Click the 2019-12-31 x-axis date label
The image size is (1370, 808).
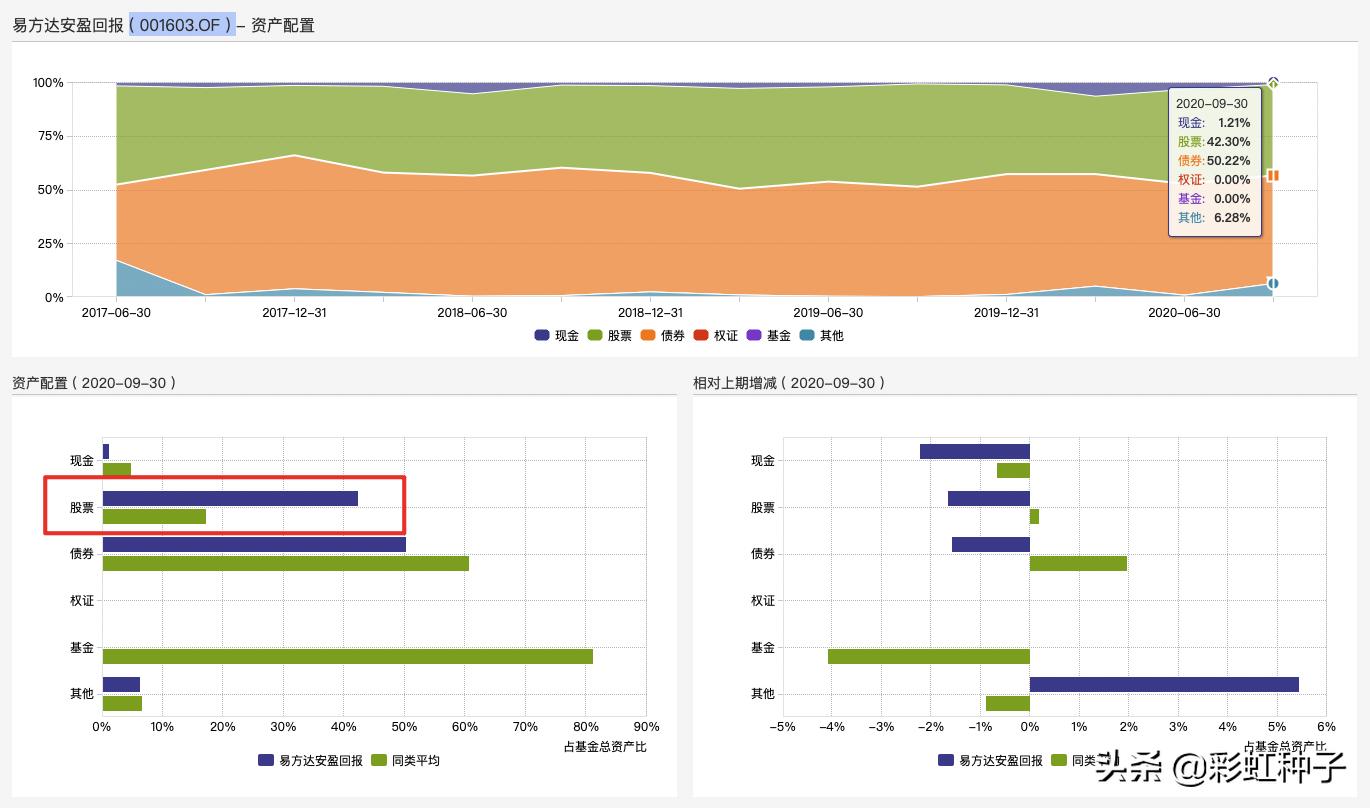click(x=1006, y=312)
